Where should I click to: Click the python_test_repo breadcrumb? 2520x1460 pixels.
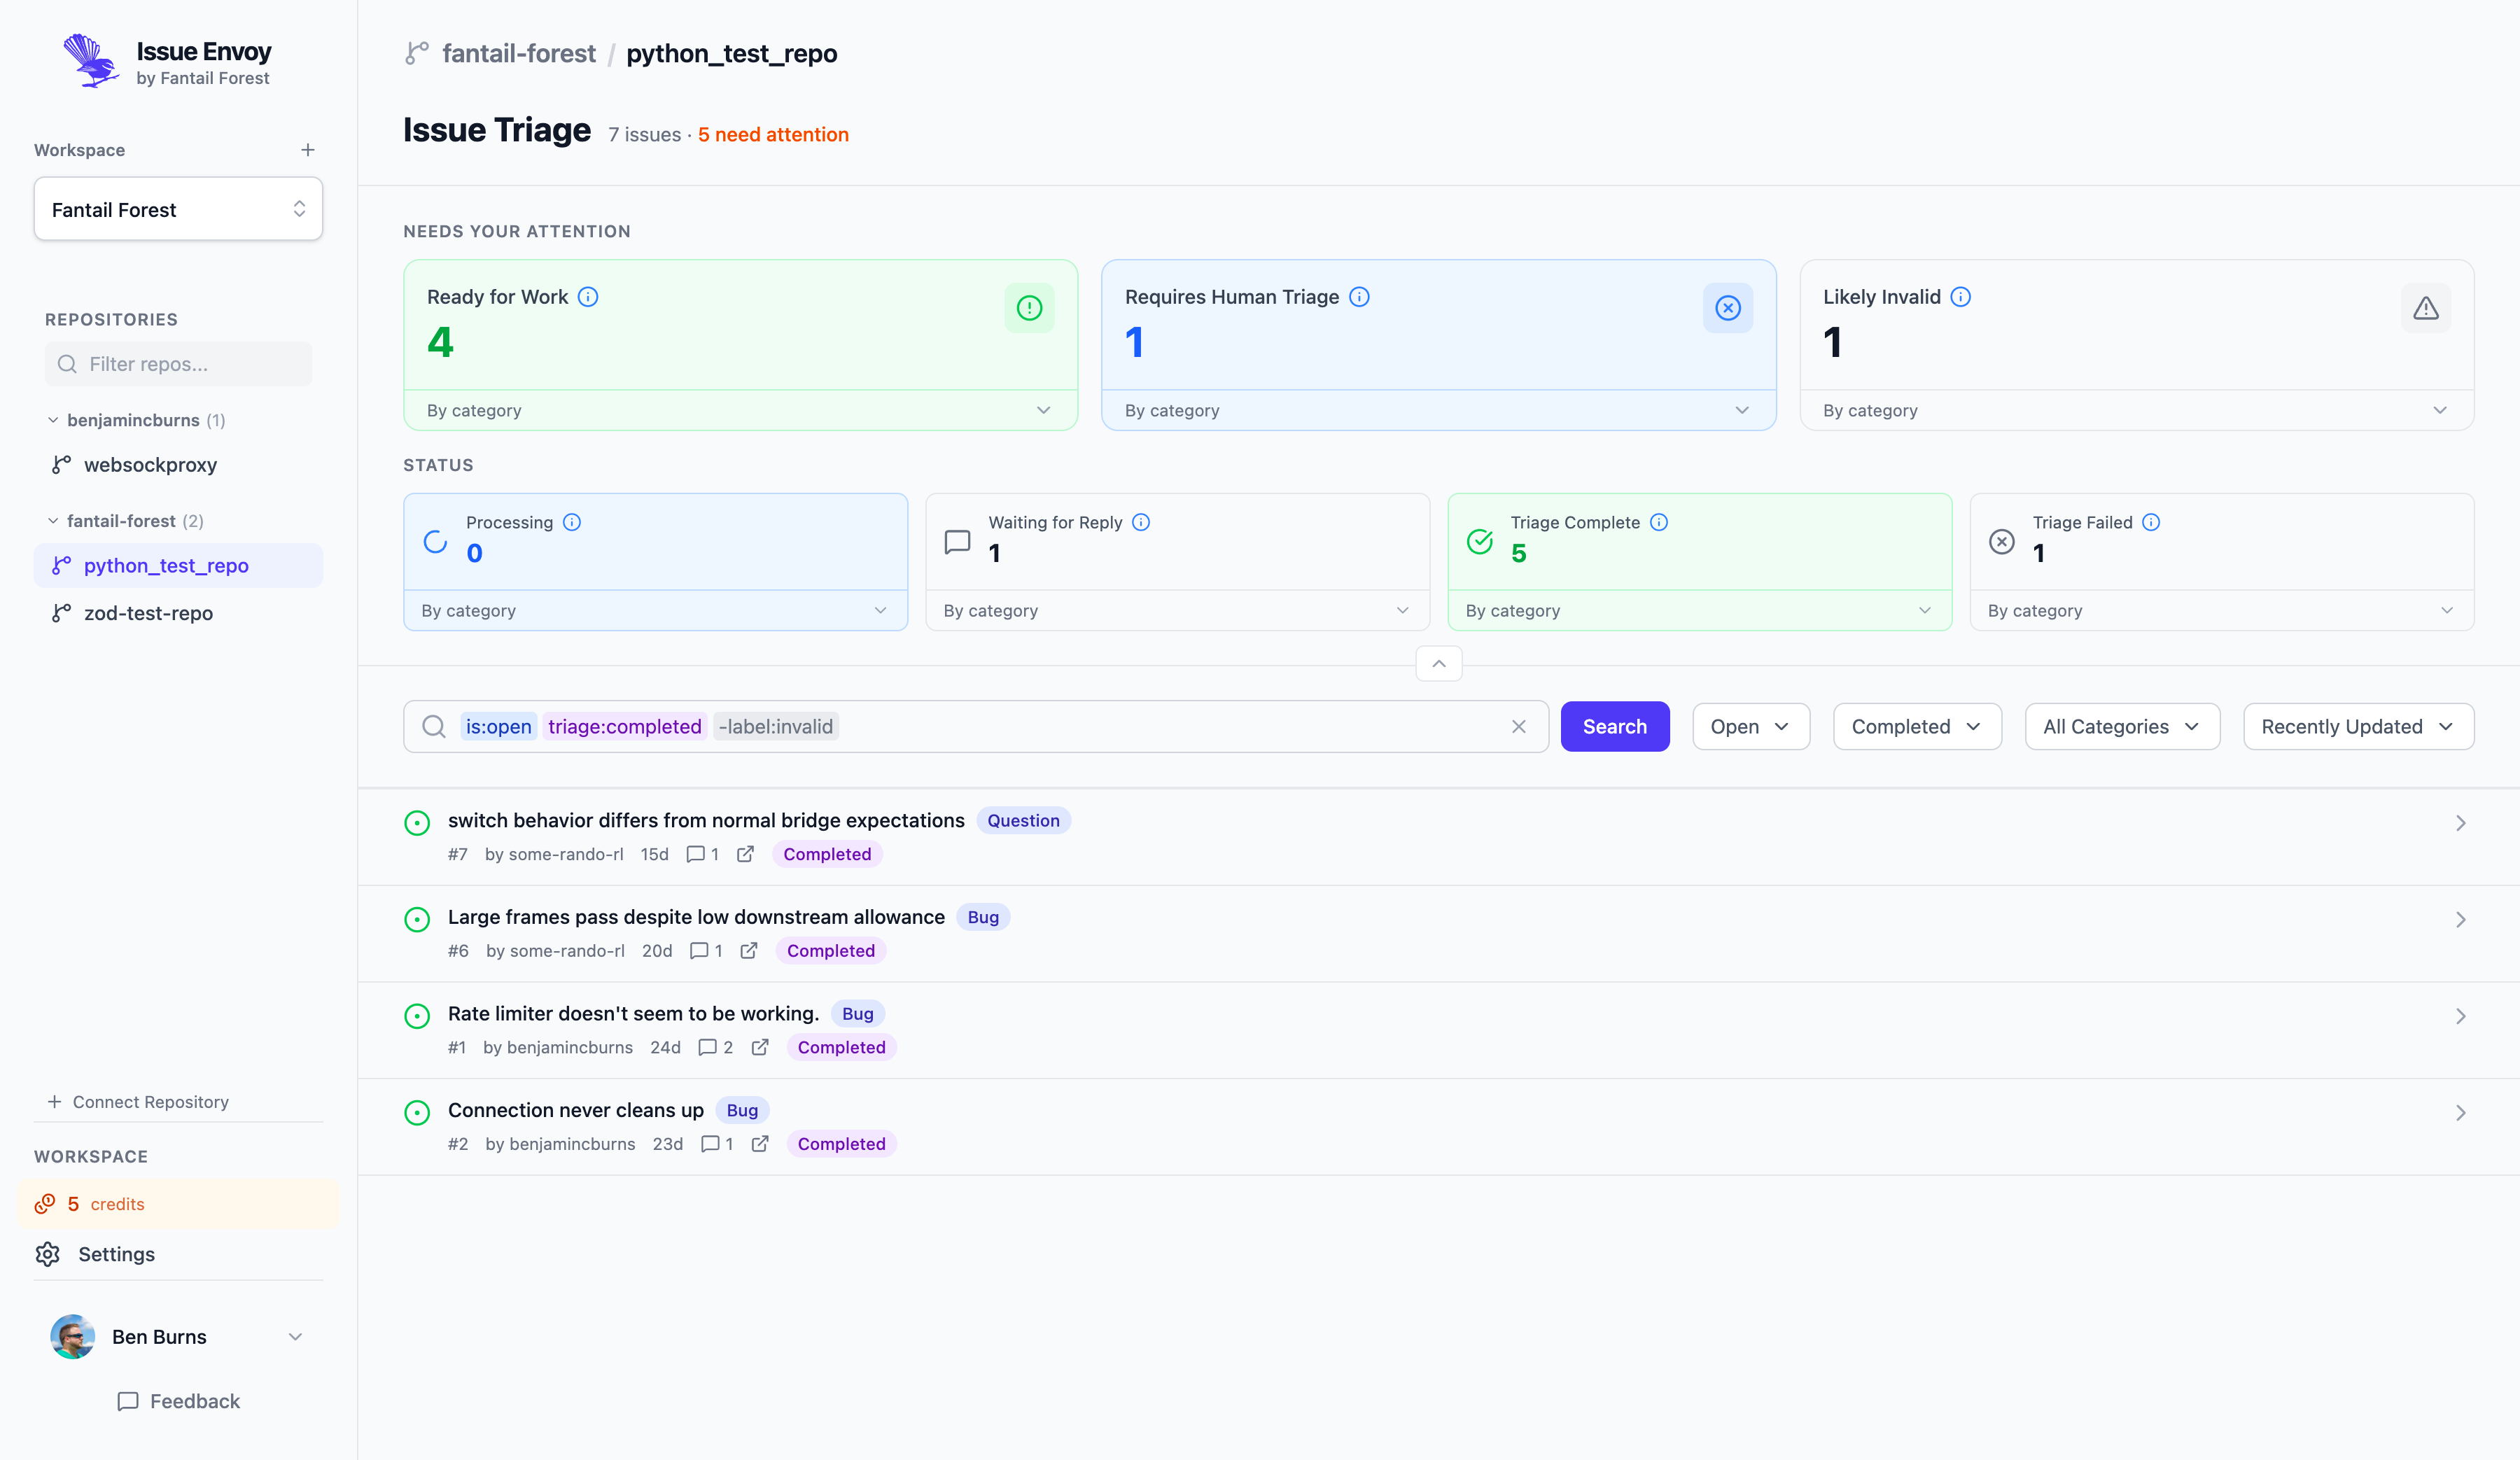[x=732, y=53]
